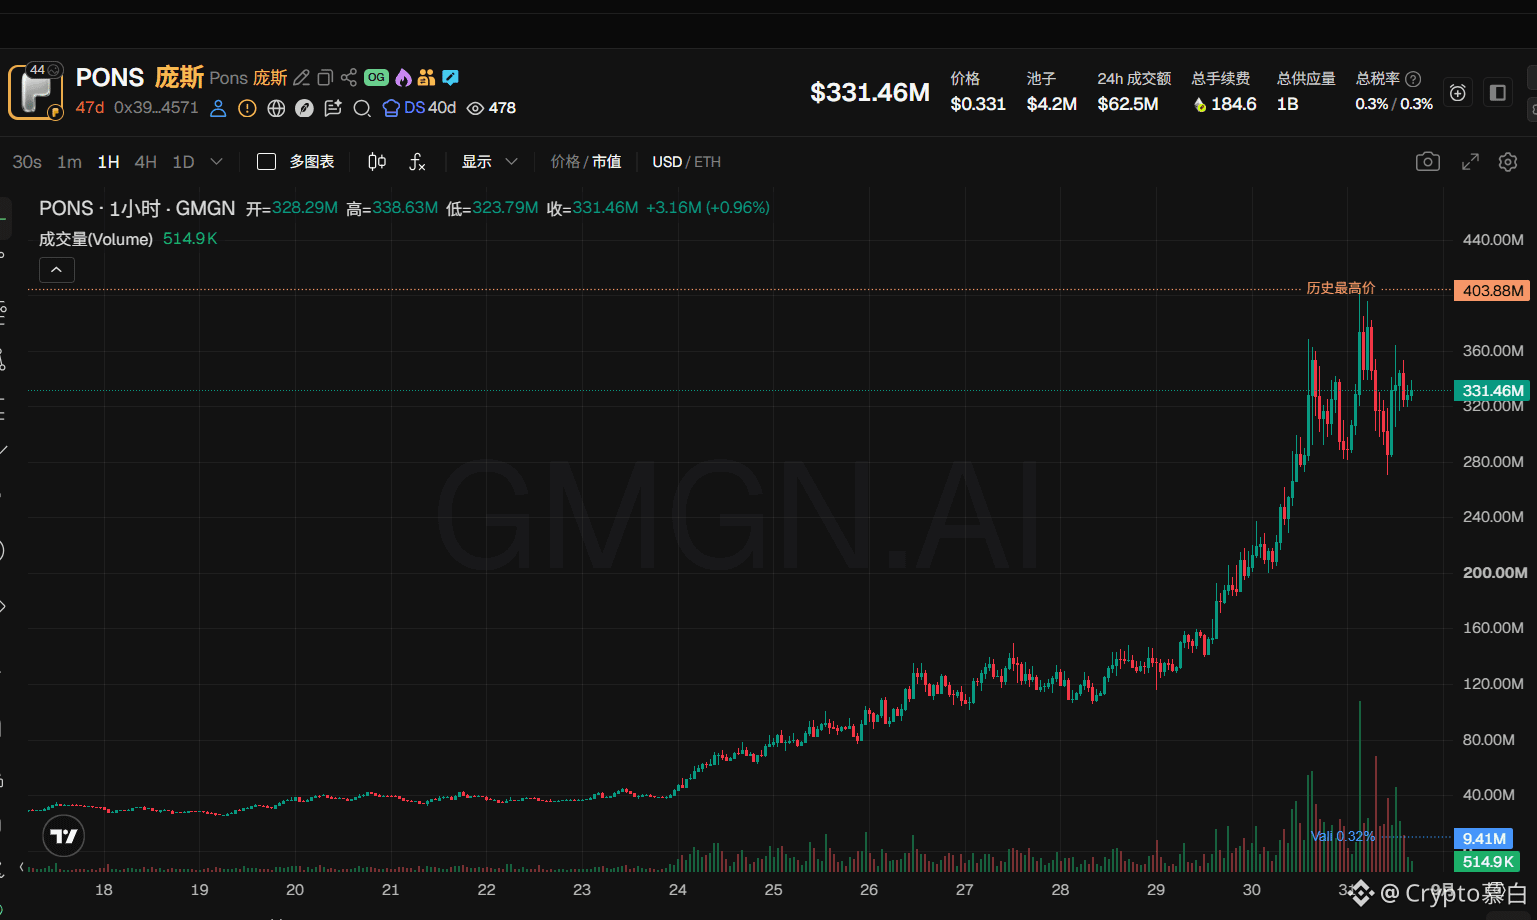Click the current price tag 331.46M on axis
The width and height of the screenshot is (1537, 920).
coord(1491,391)
